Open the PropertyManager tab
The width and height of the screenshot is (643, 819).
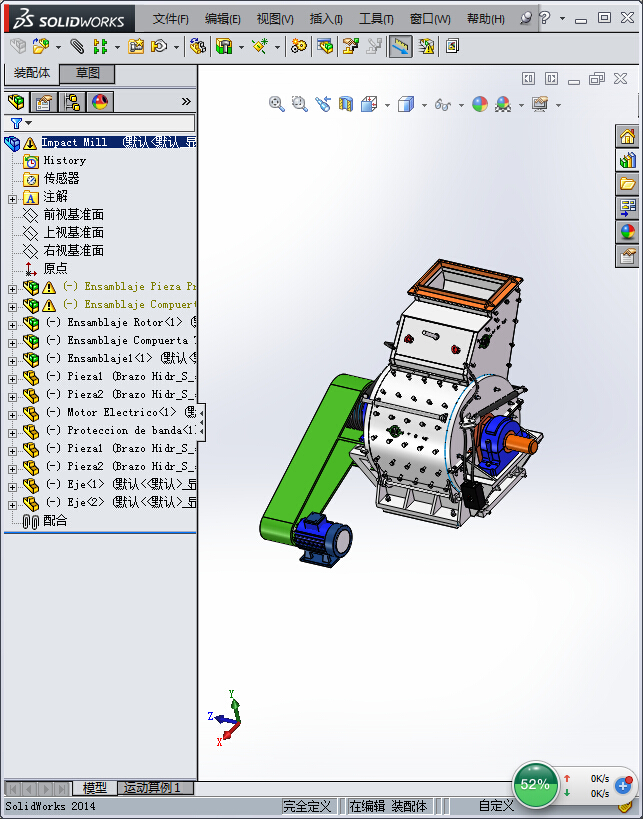[44, 101]
